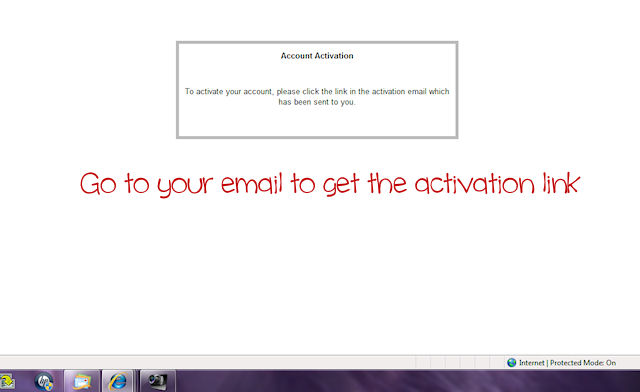Viewport: 640px width, 392px height.
Task: Click the word 'activation' in red text
Action: point(475,184)
